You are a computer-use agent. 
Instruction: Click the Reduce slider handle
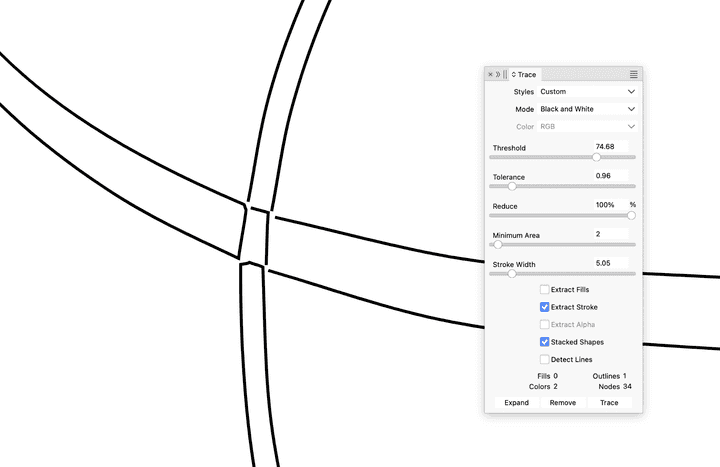pyautogui.click(x=631, y=215)
